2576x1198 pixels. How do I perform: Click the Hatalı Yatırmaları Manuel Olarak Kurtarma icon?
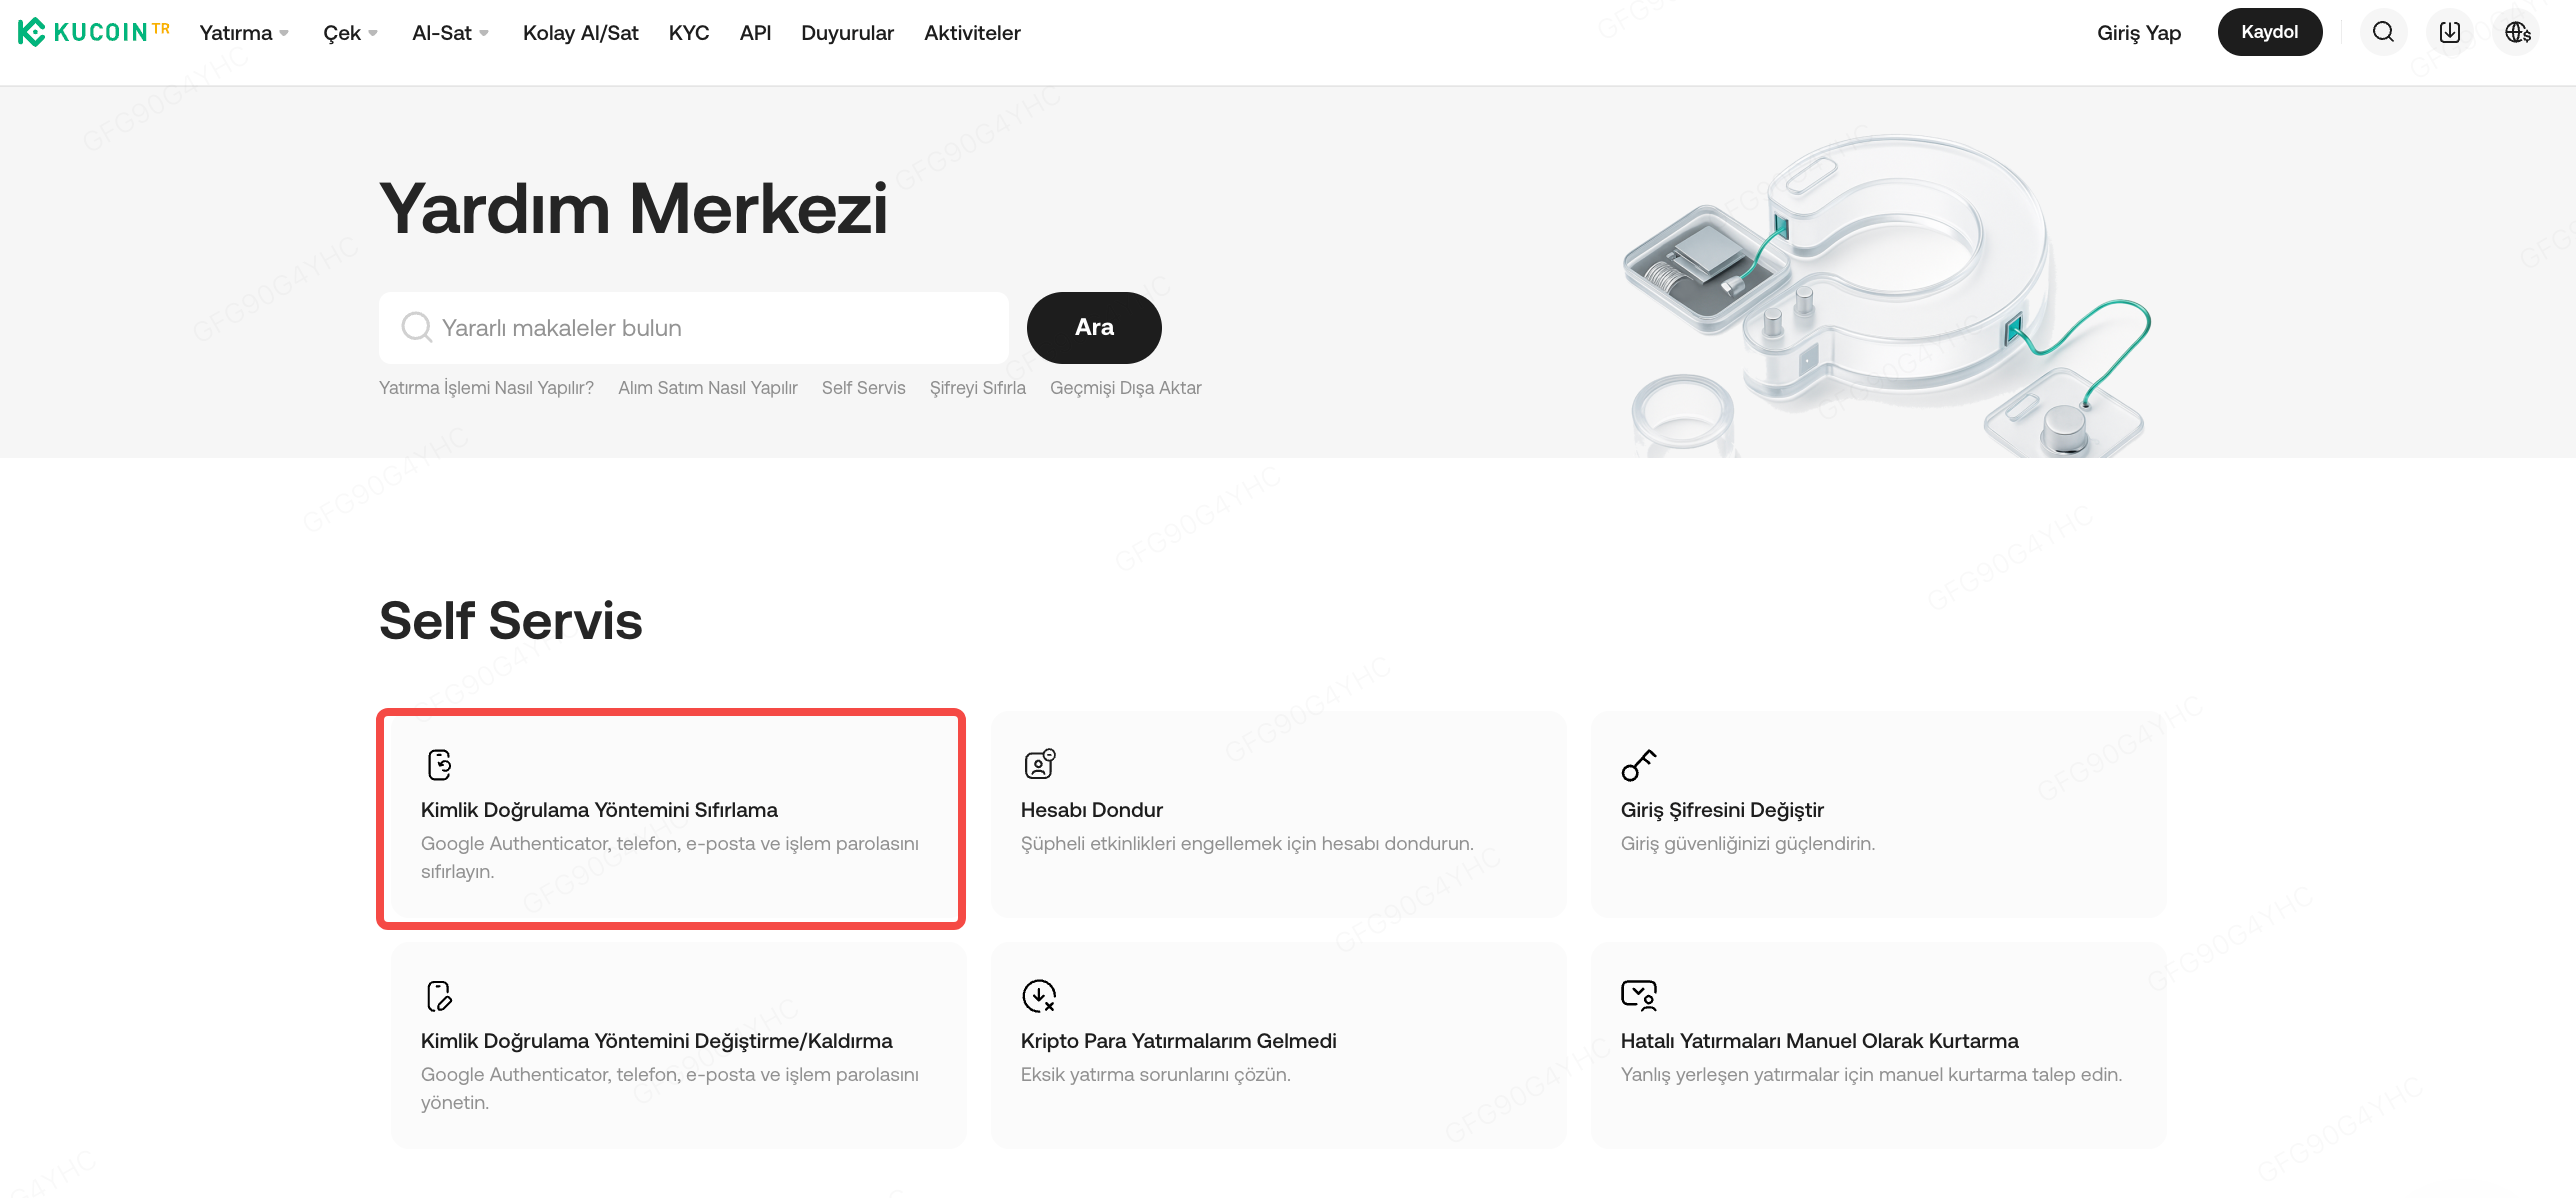coord(1638,995)
